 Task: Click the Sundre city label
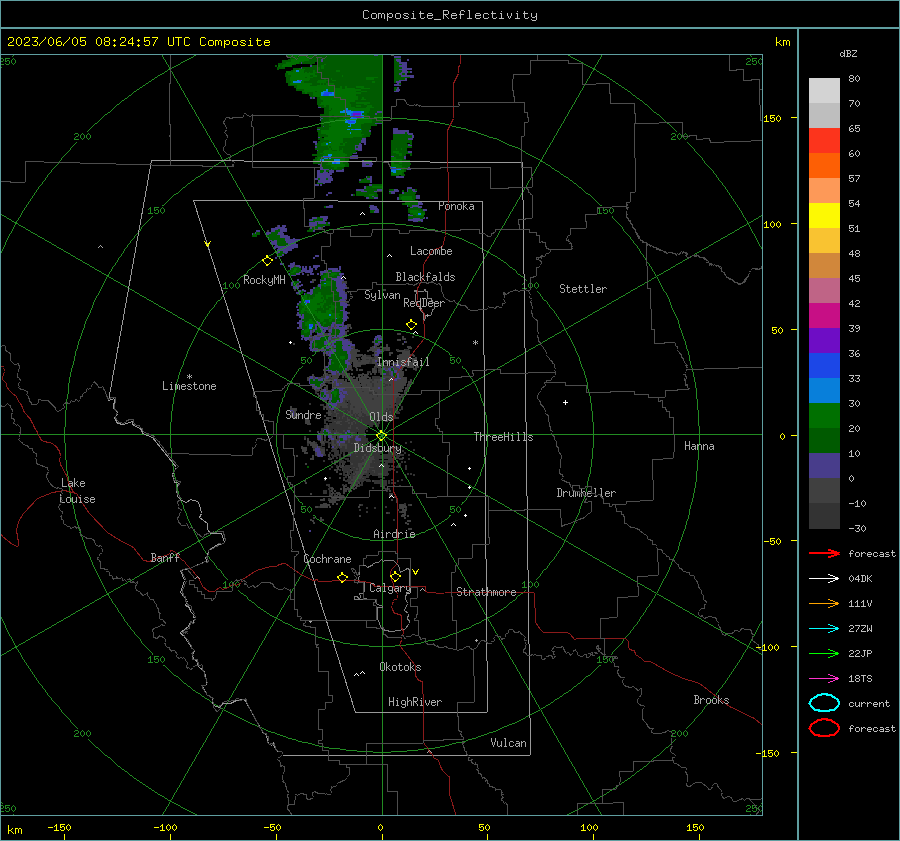click(303, 414)
